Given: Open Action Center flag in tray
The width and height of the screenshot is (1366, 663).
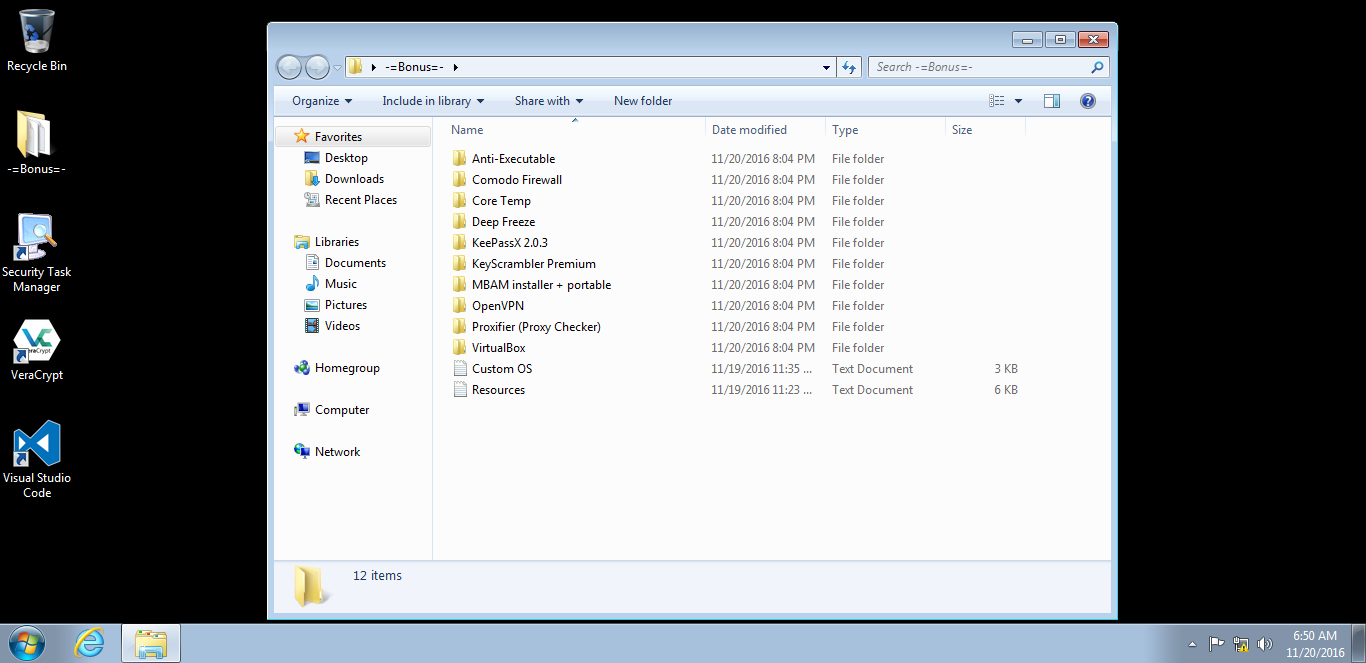Looking at the screenshot, I should tap(1217, 644).
